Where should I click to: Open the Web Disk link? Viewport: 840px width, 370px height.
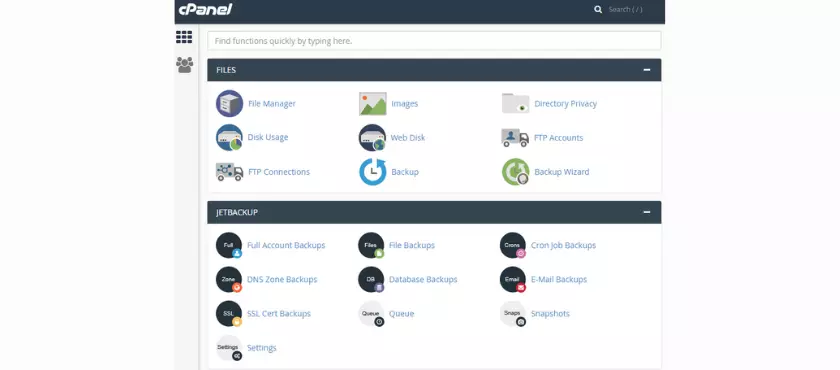pos(408,138)
